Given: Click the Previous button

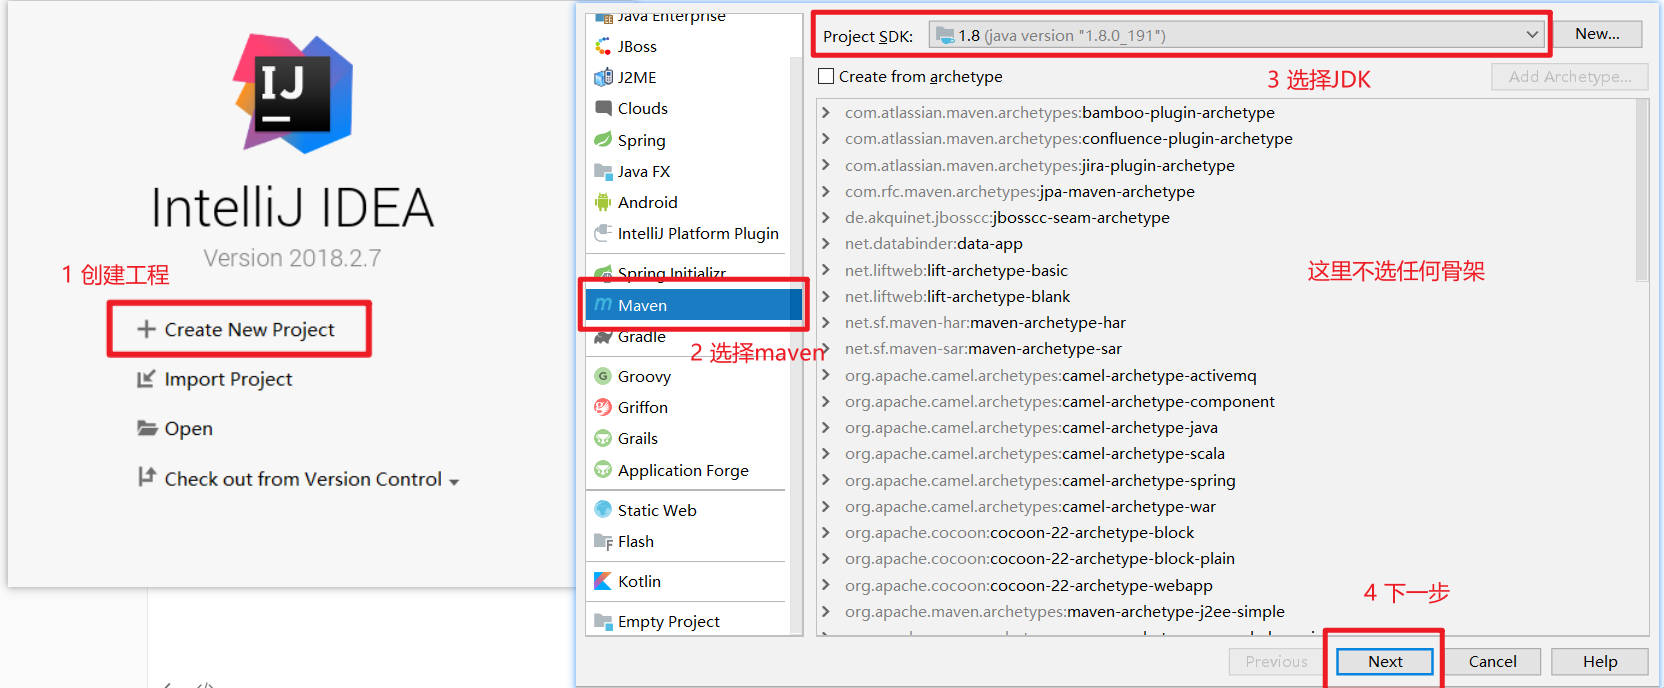Looking at the screenshot, I should 1276,661.
